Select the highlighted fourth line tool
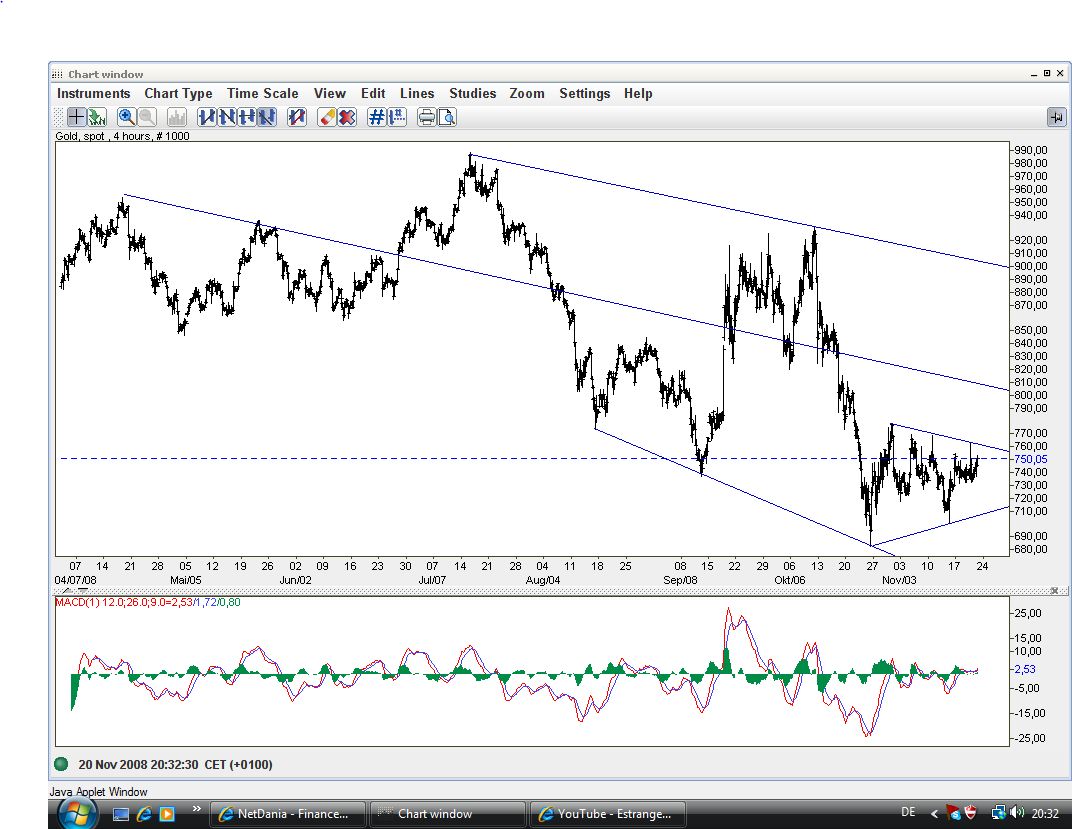 coord(267,118)
